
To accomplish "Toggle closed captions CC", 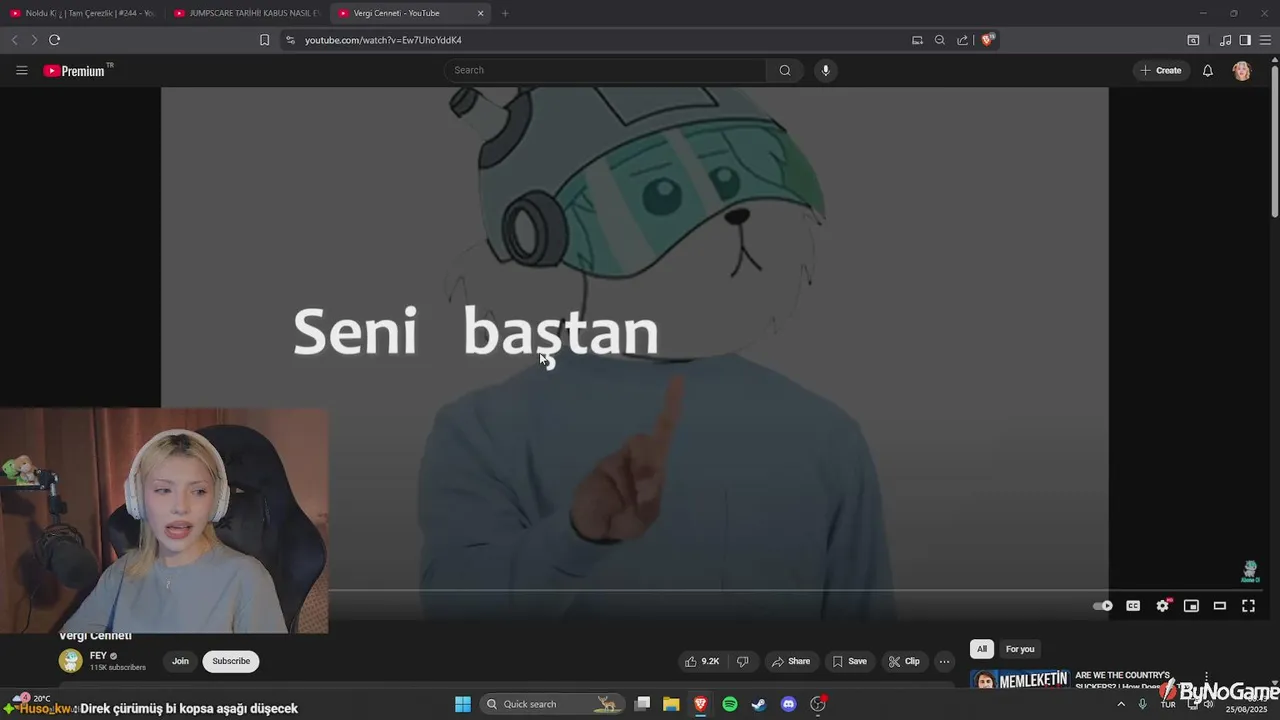I will tap(1133, 606).
